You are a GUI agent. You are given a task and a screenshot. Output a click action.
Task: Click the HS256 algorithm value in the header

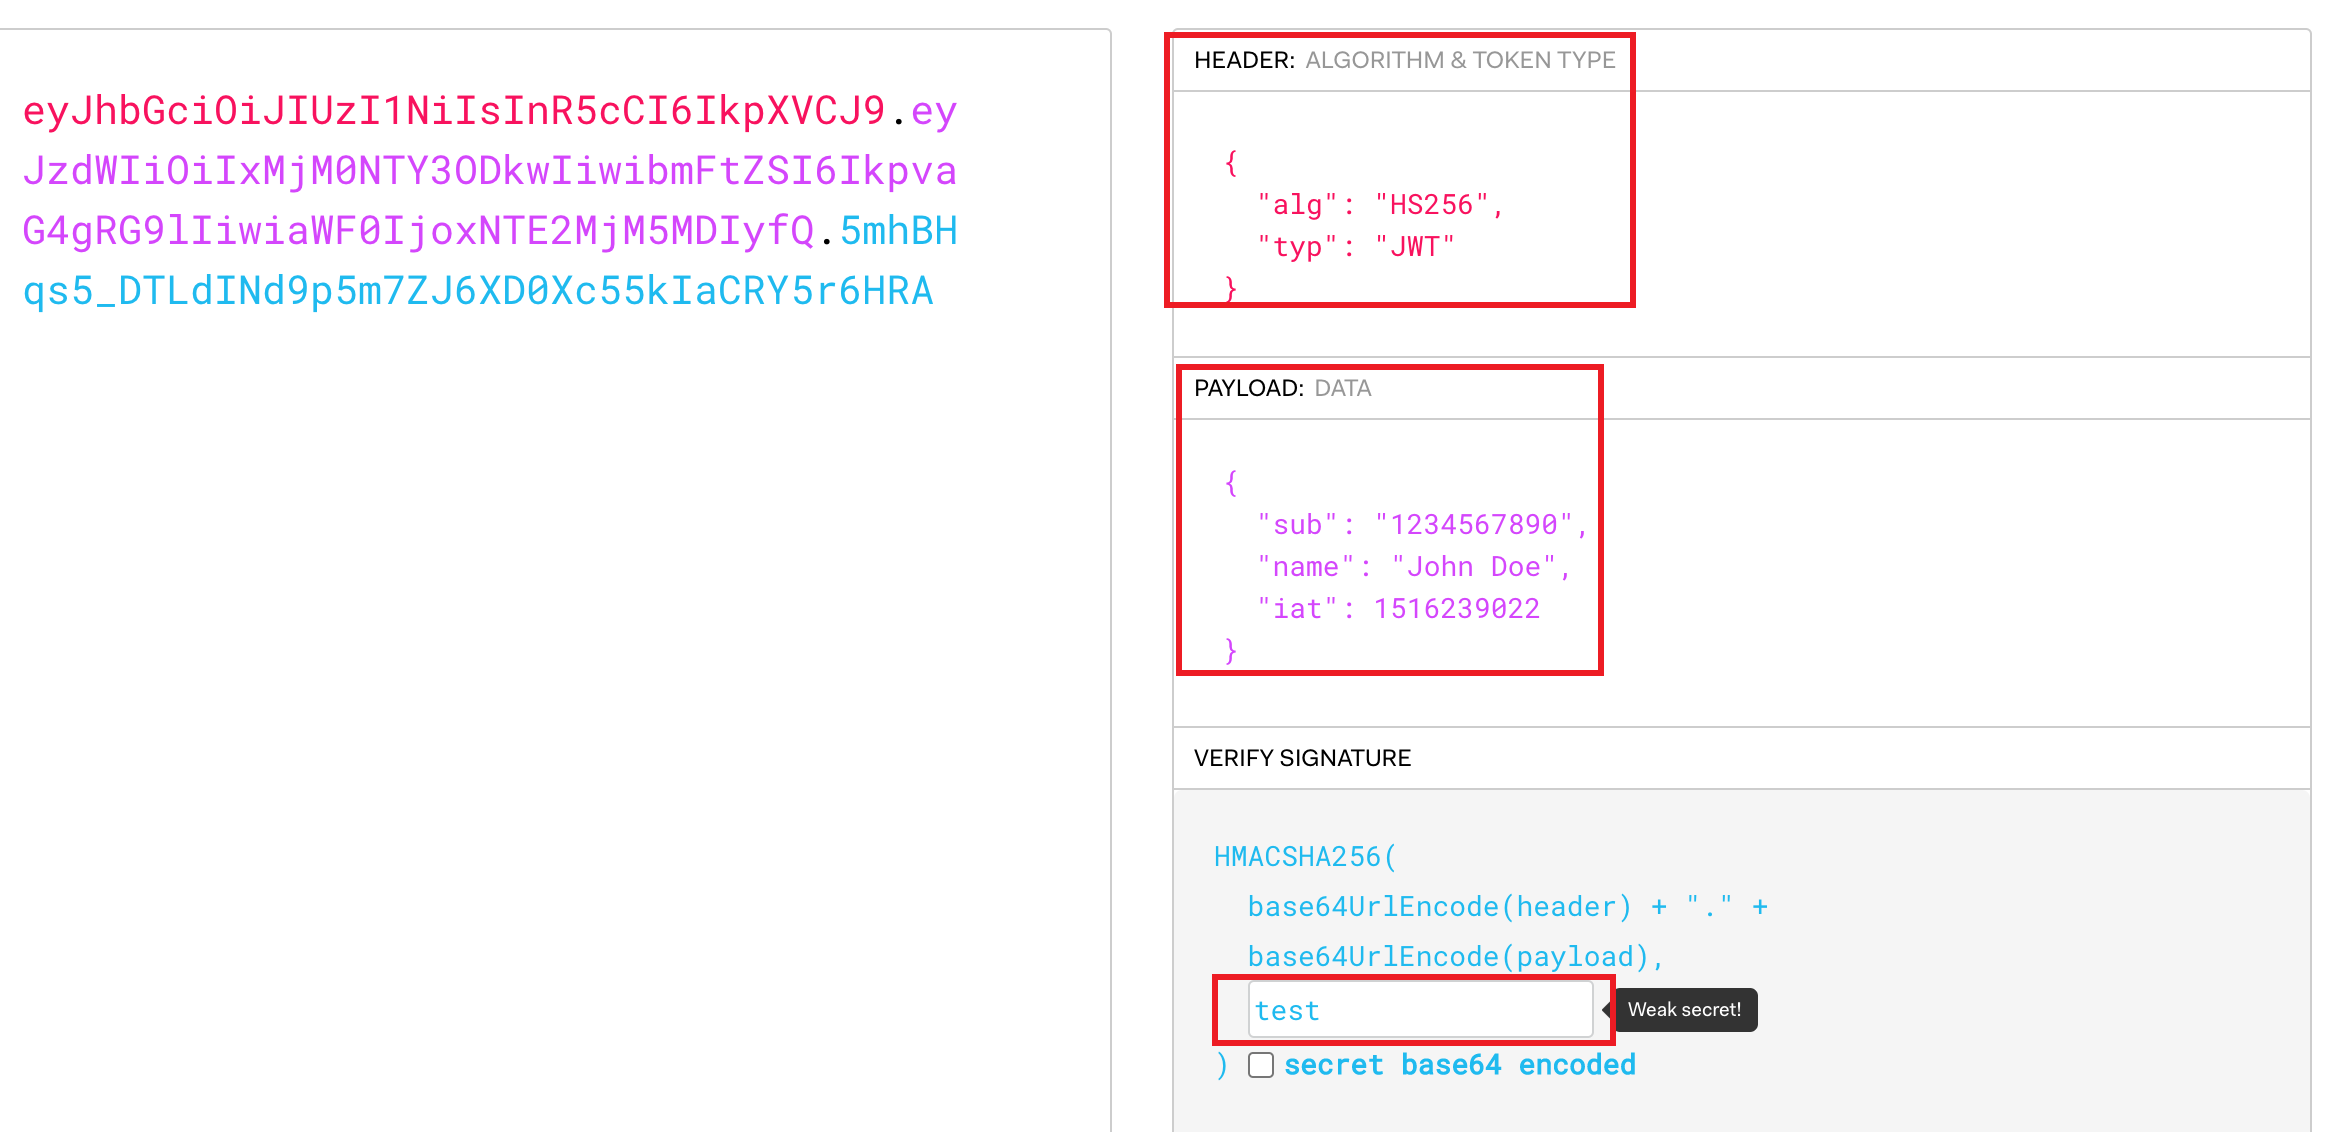(1440, 204)
